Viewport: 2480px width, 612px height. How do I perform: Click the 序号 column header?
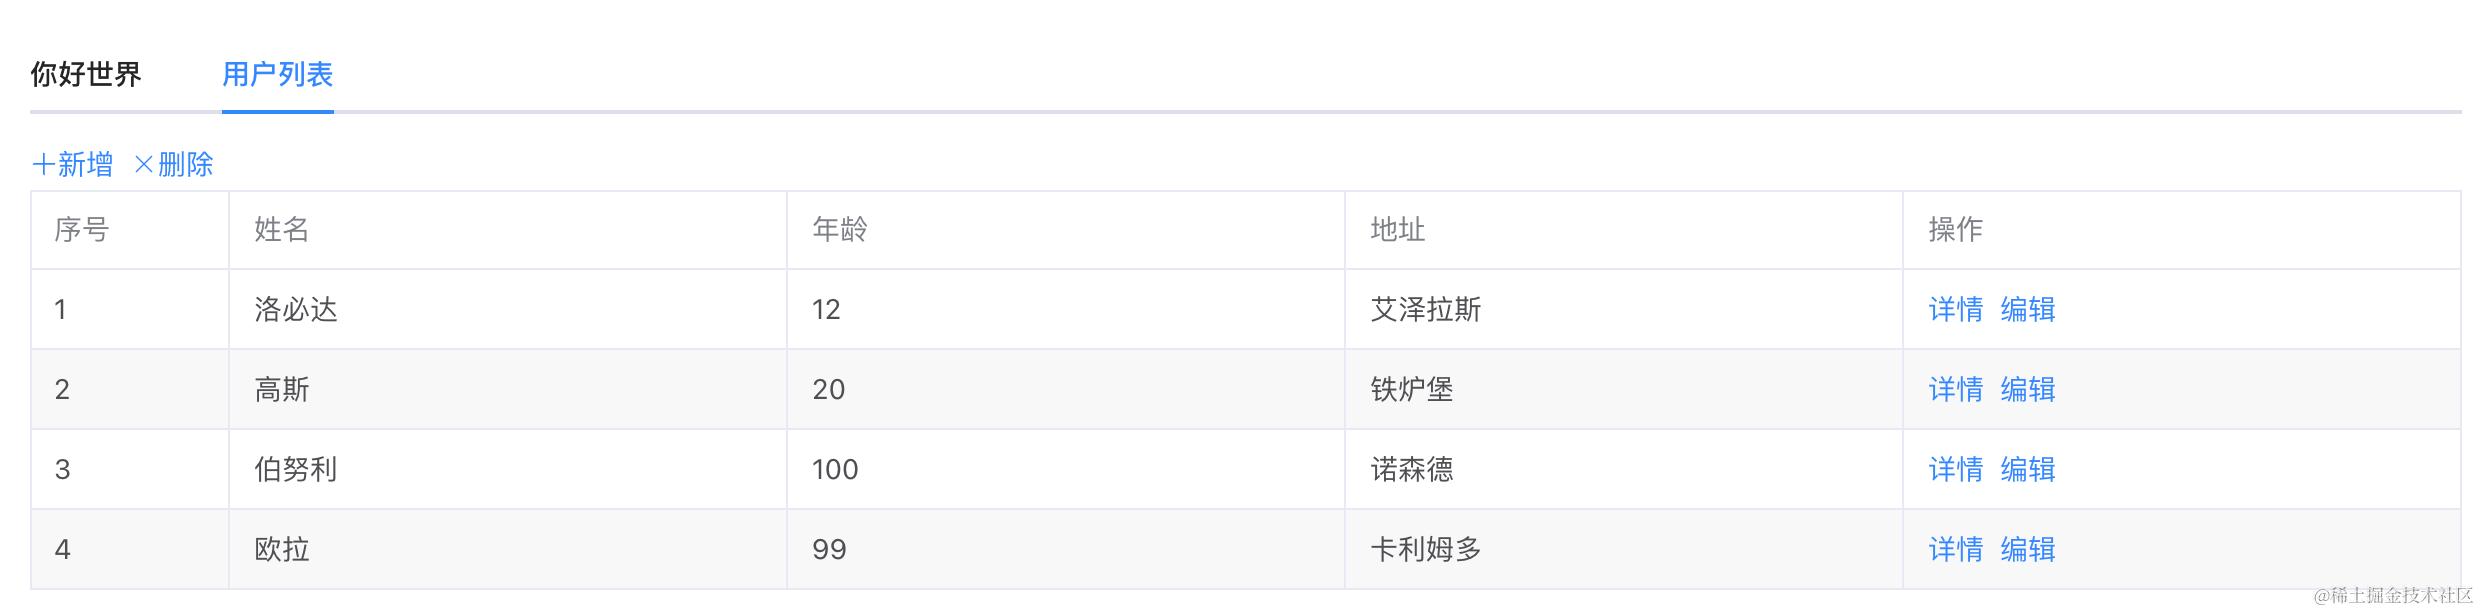(82, 230)
